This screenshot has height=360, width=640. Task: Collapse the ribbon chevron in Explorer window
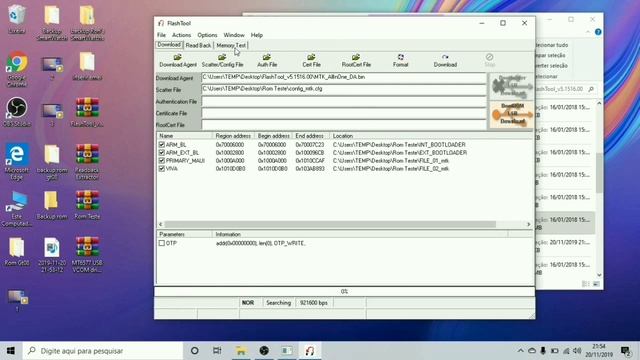588,32
